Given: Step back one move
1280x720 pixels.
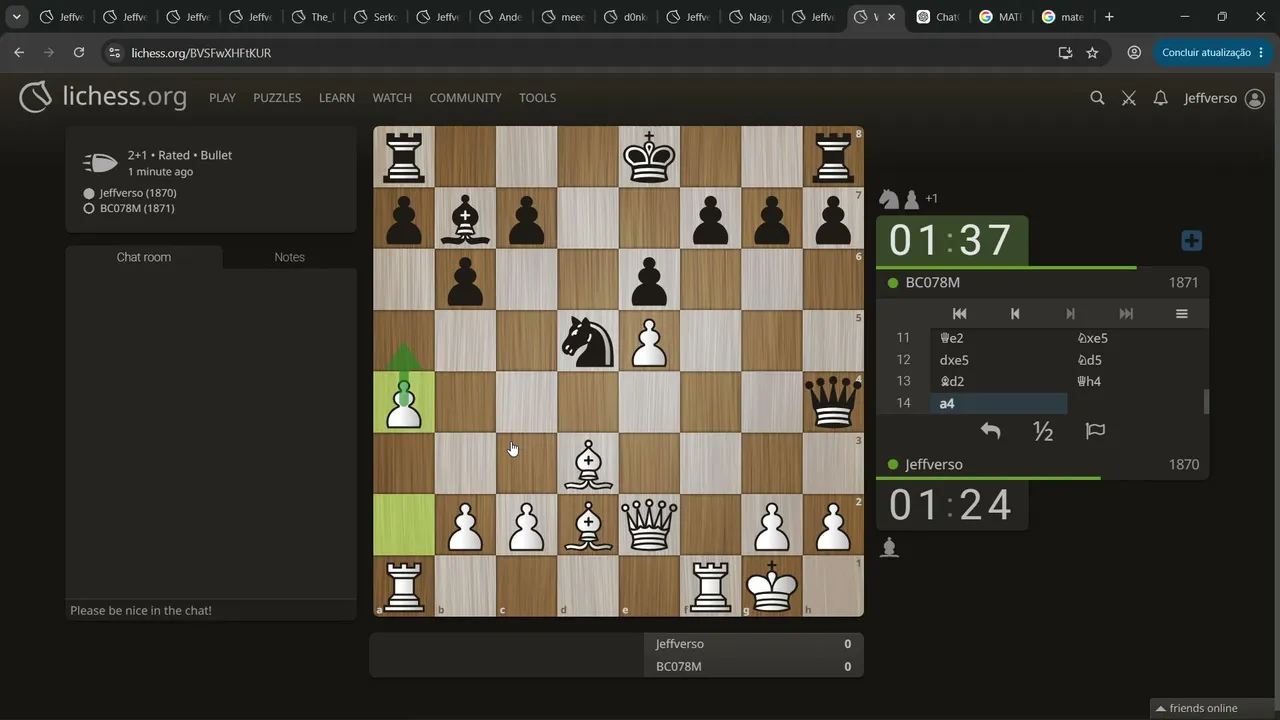Looking at the screenshot, I should 1015,314.
